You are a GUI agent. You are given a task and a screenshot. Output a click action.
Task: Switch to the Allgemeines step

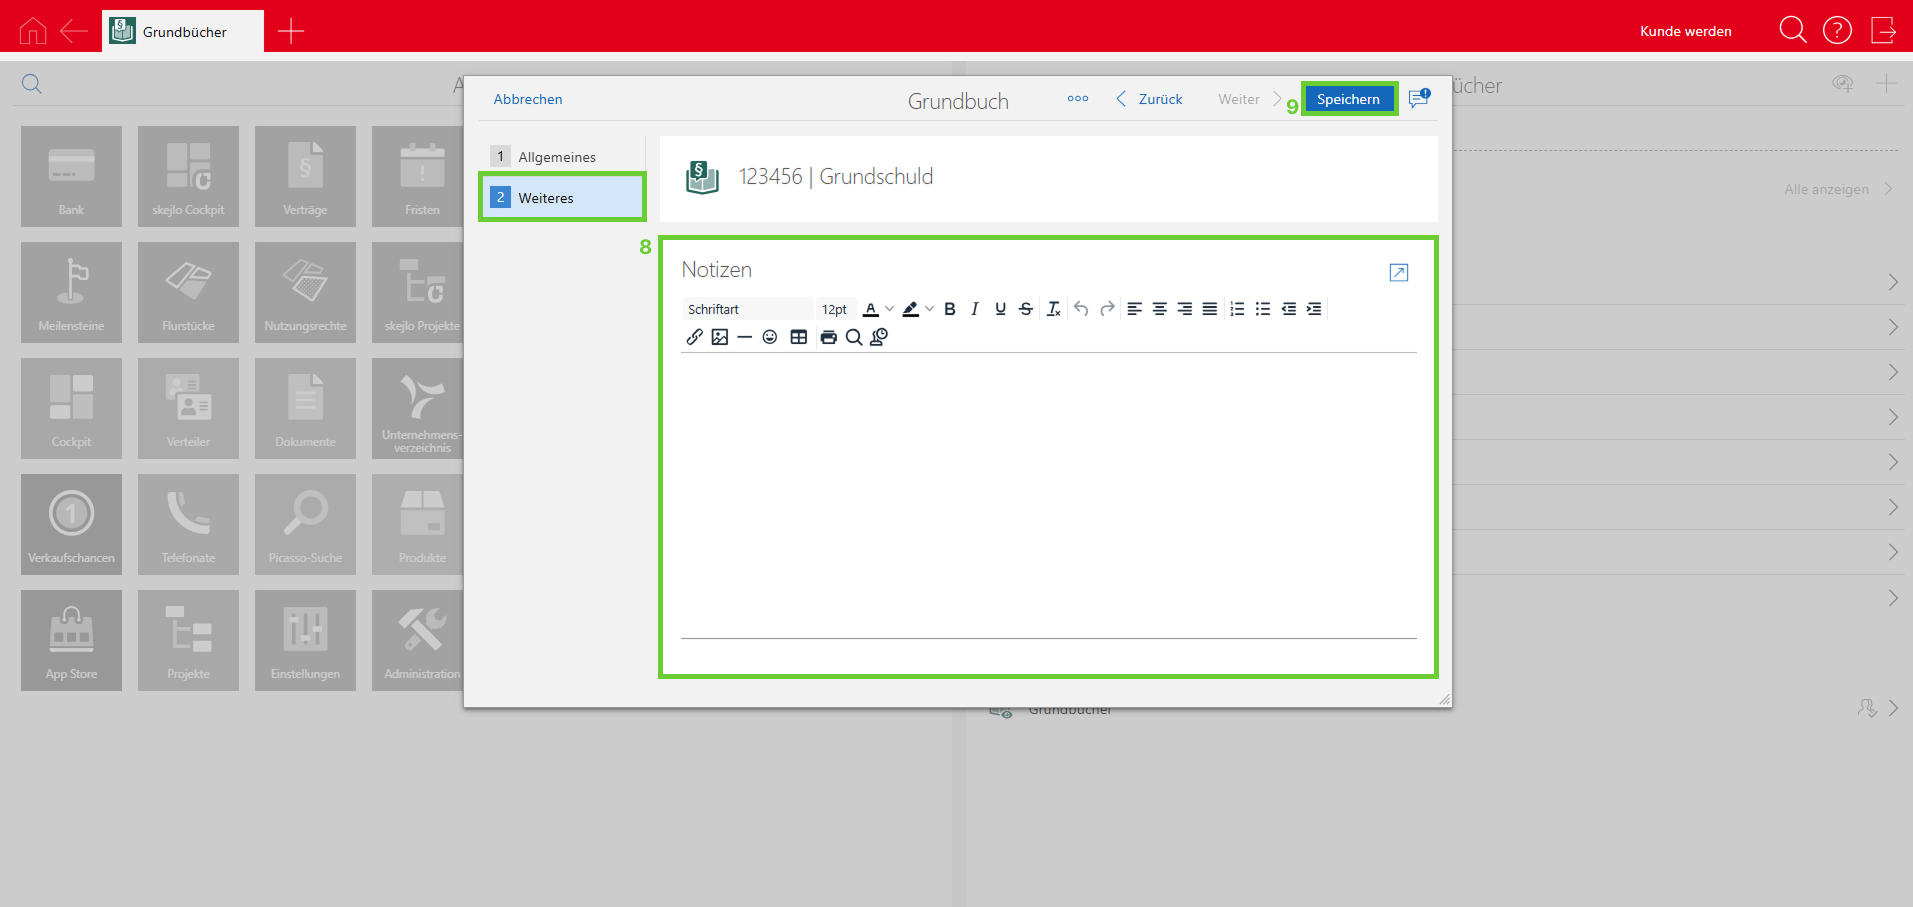pyautogui.click(x=557, y=157)
